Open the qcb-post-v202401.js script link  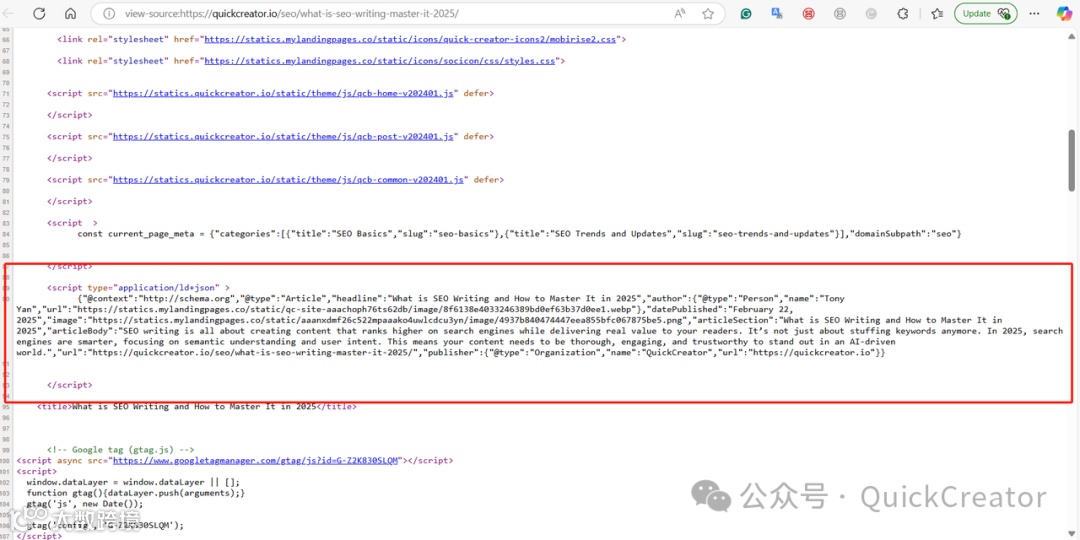click(284, 136)
